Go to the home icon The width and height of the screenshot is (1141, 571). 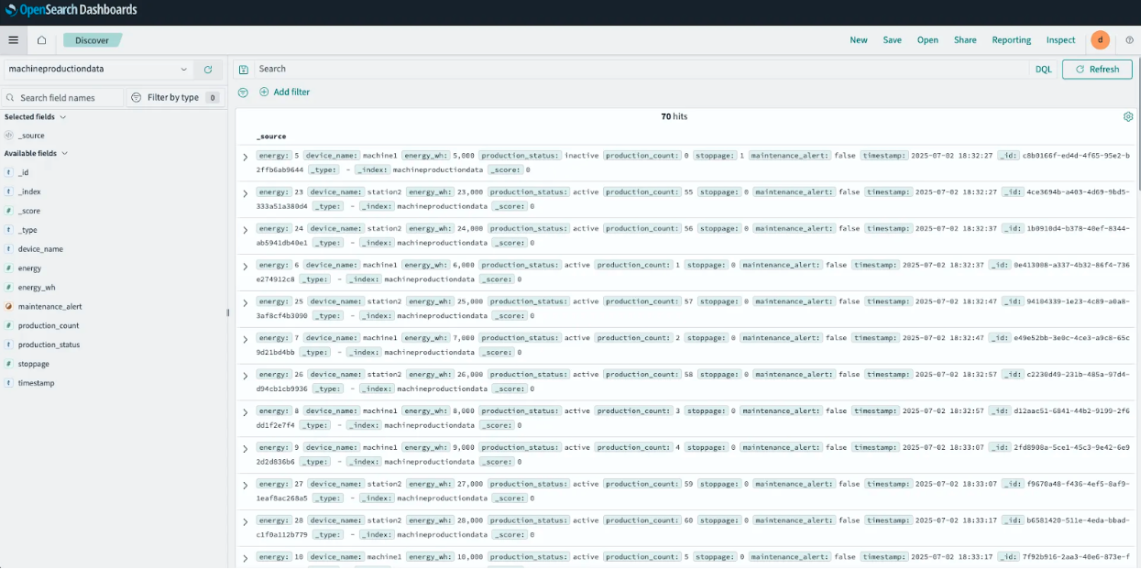pos(41,40)
